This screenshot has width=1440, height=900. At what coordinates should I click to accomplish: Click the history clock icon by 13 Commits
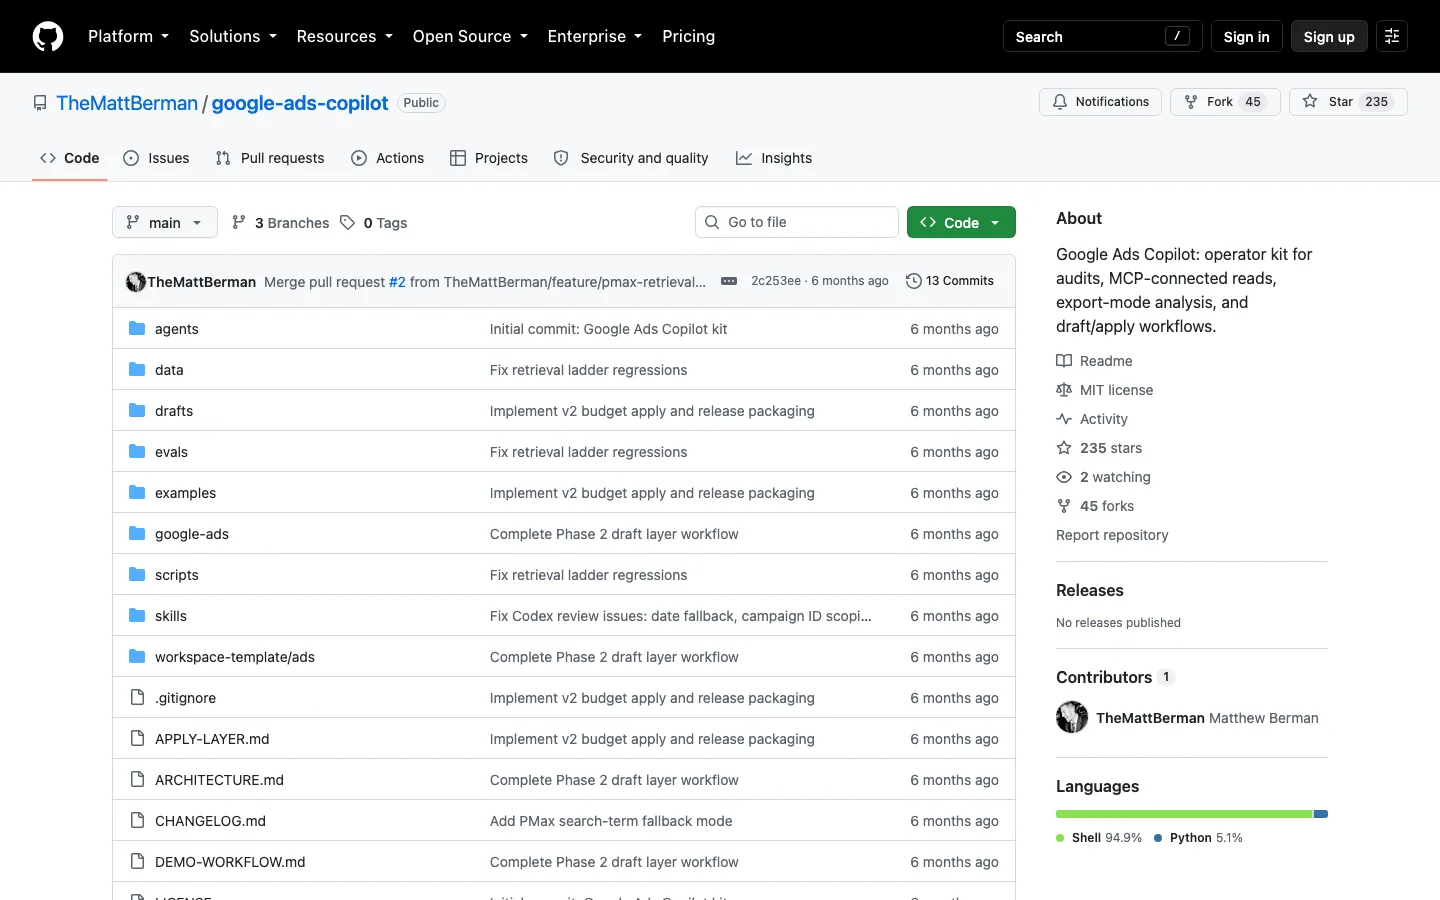[913, 281]
